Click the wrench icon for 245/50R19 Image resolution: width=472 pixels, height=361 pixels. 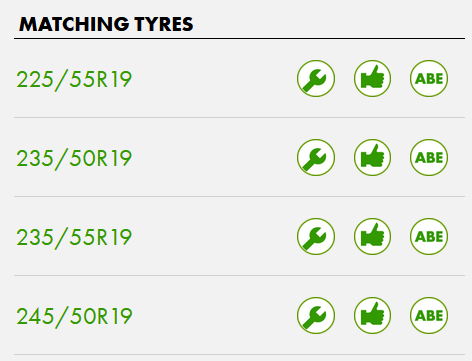pos(316,316)
